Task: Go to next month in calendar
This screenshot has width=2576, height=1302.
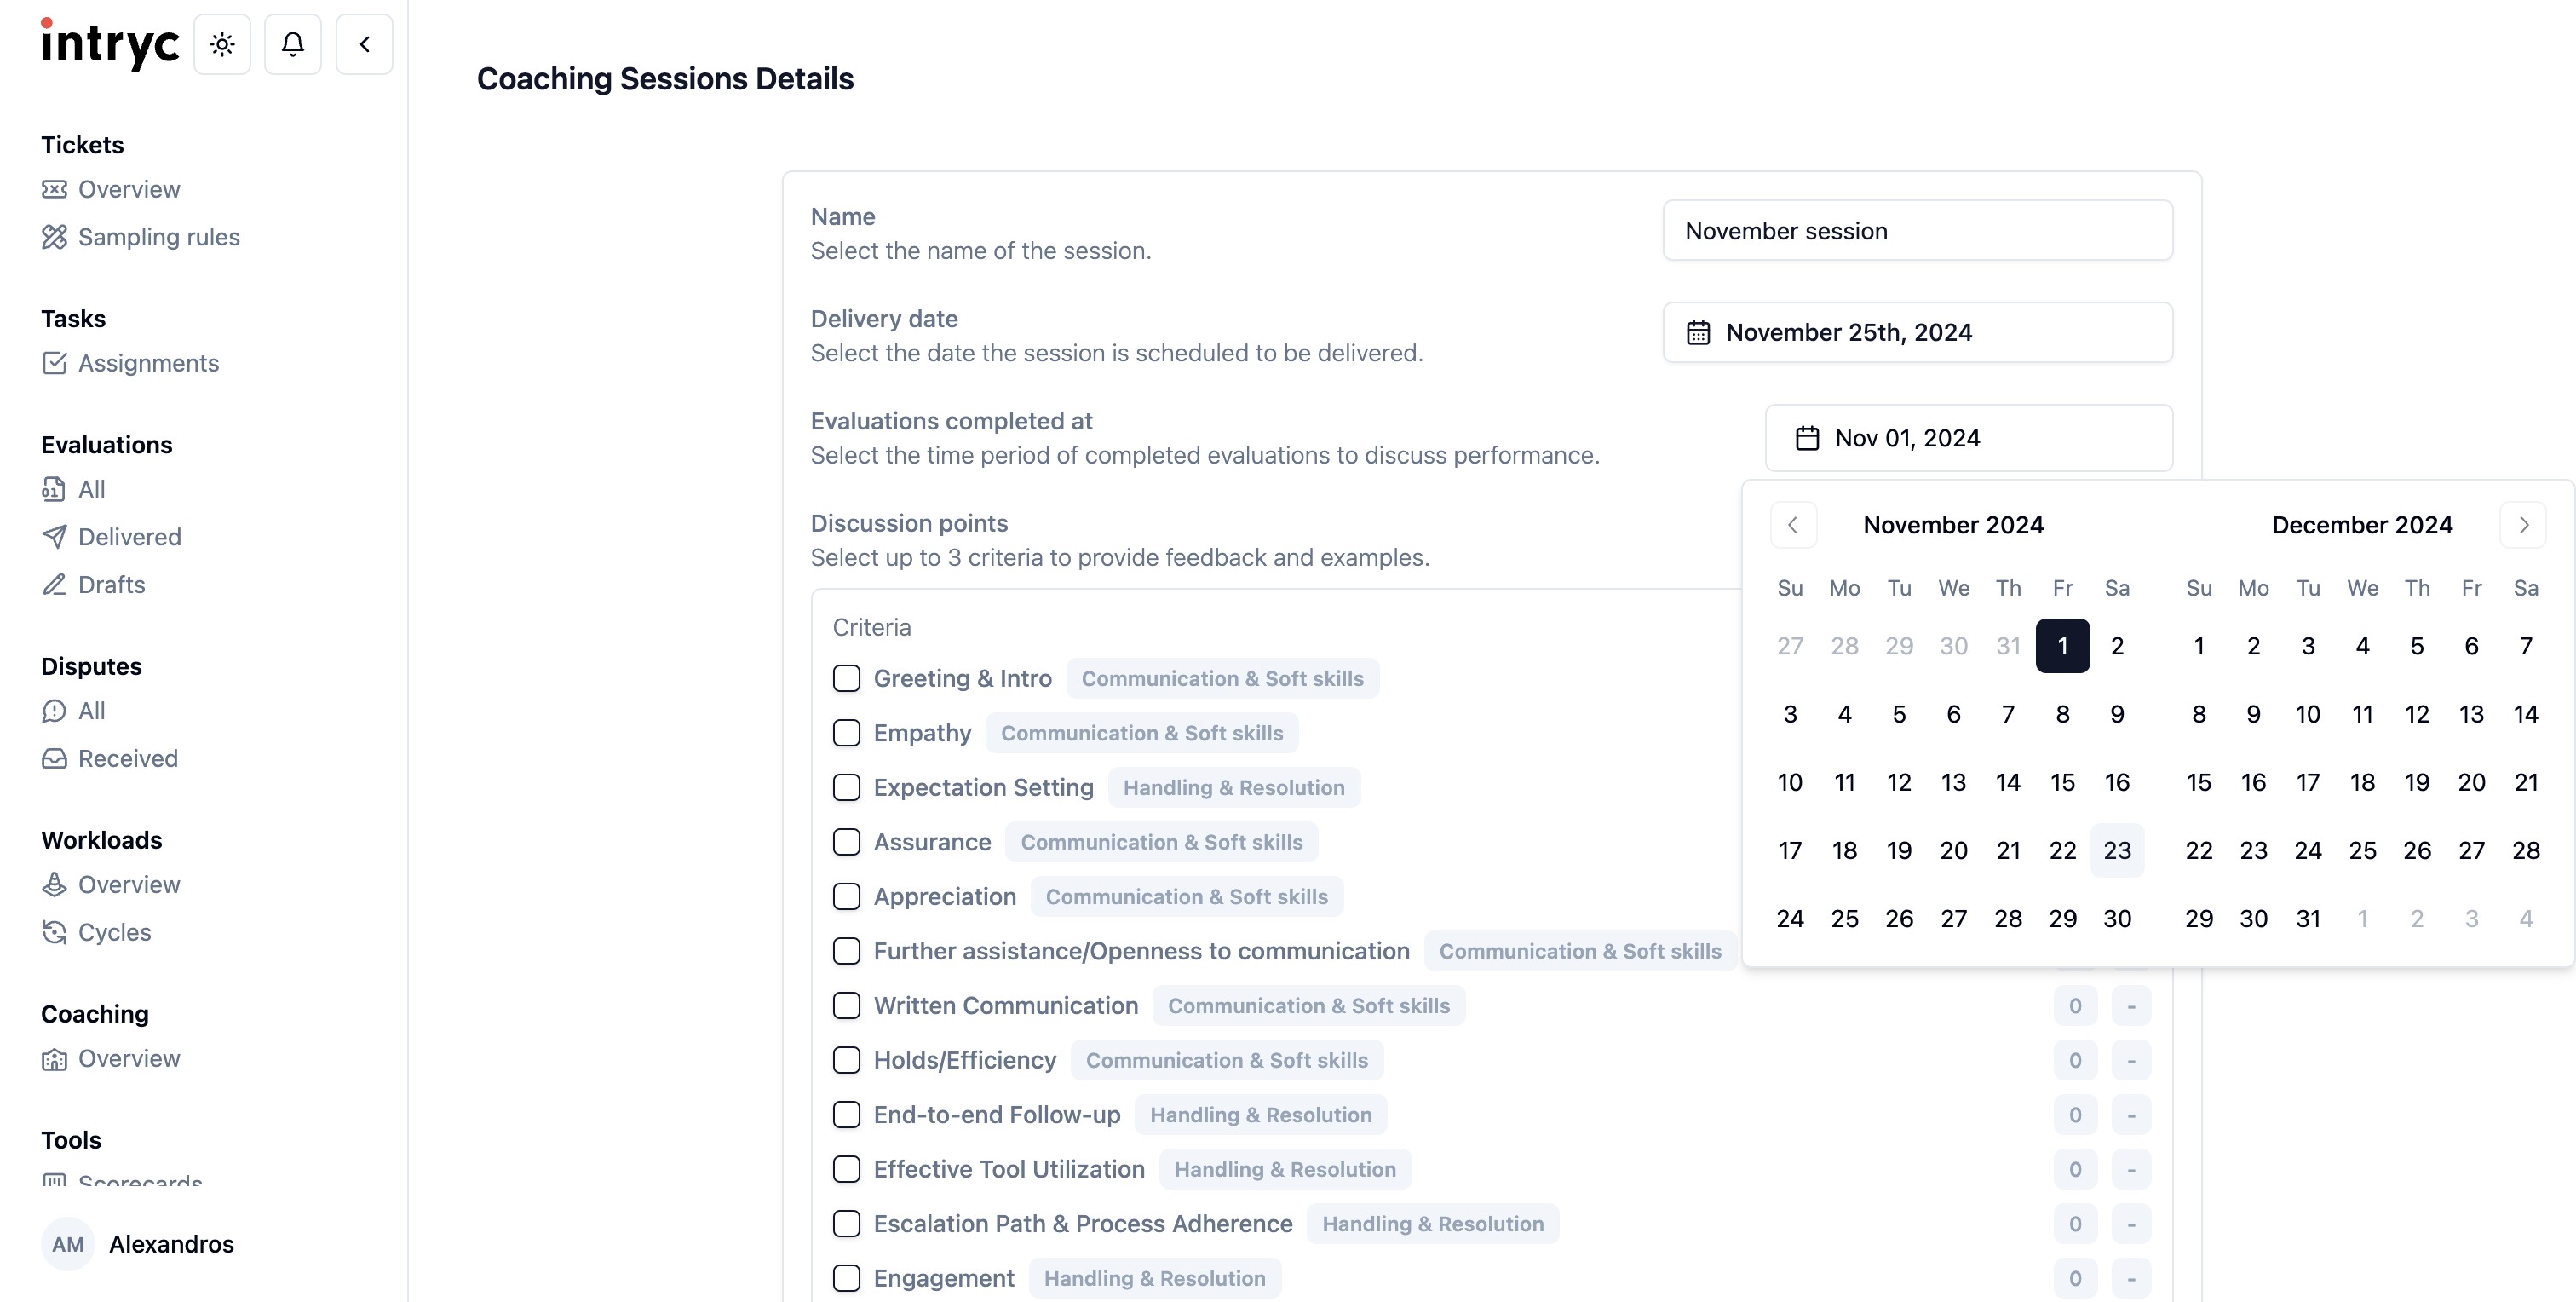Action: (x=2523, y=525)
